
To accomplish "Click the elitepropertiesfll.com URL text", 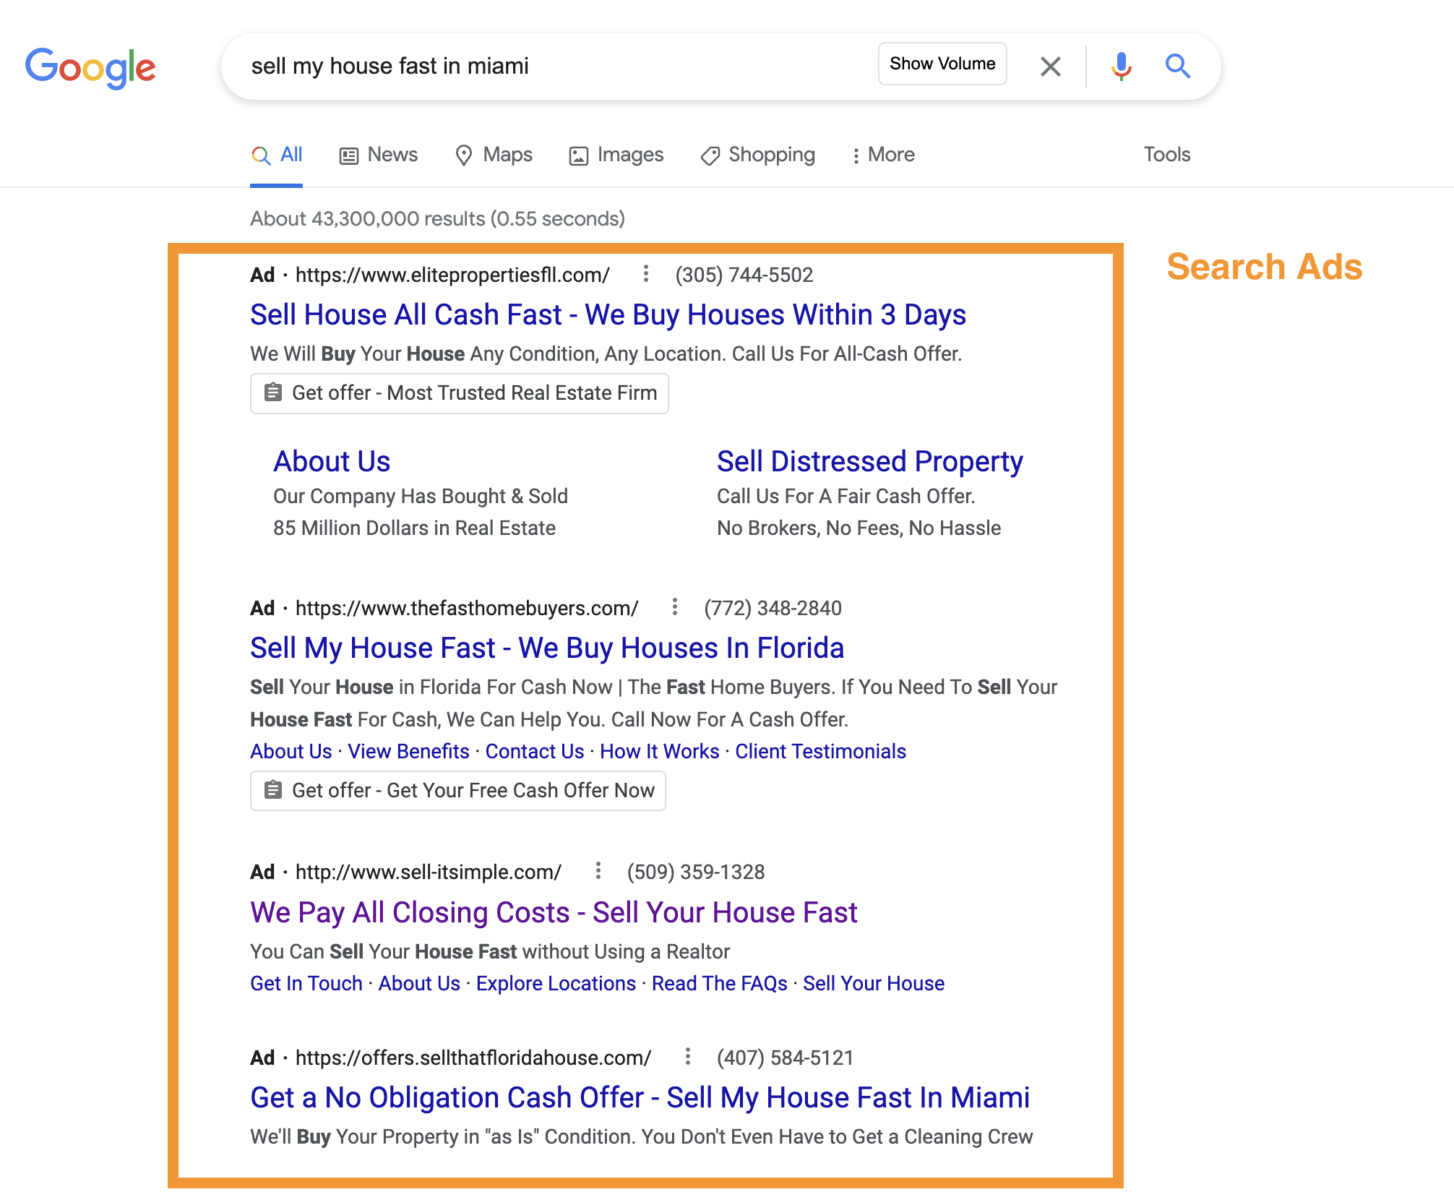I will pyautogui.click(x=453, y=275).
